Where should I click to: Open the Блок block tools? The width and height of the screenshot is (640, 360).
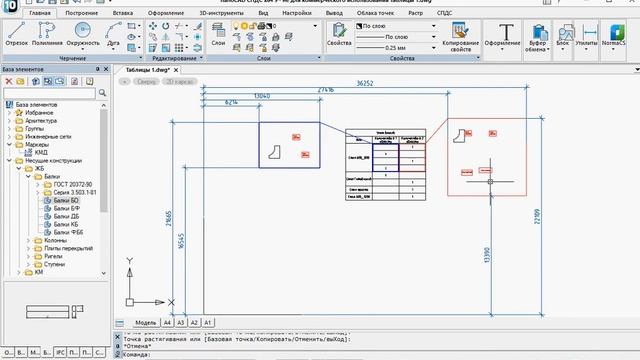coord(562,37)
